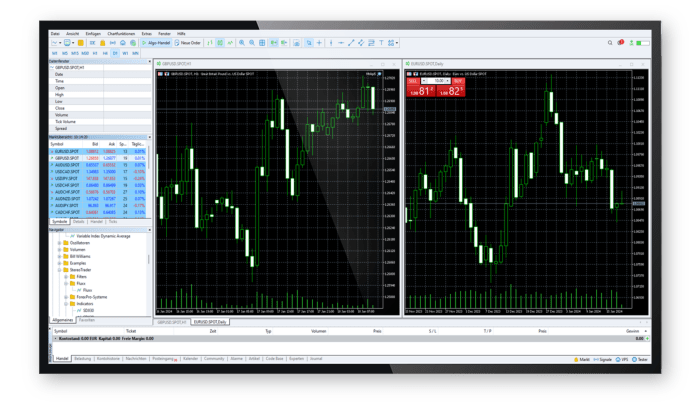Click the auto-scroll chart icon
This screenshot has height=413, width=700.
pos(273,43)
